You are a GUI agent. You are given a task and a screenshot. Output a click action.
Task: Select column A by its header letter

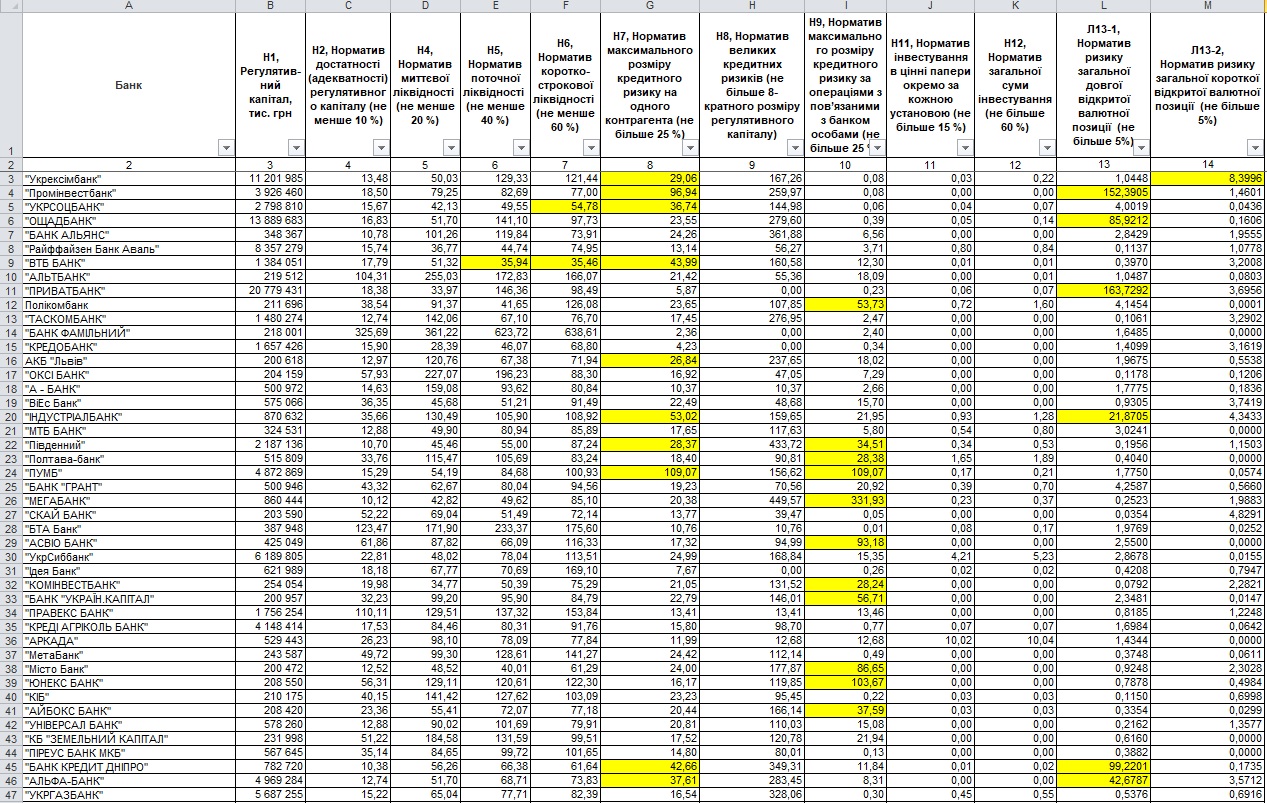(129, 6)
